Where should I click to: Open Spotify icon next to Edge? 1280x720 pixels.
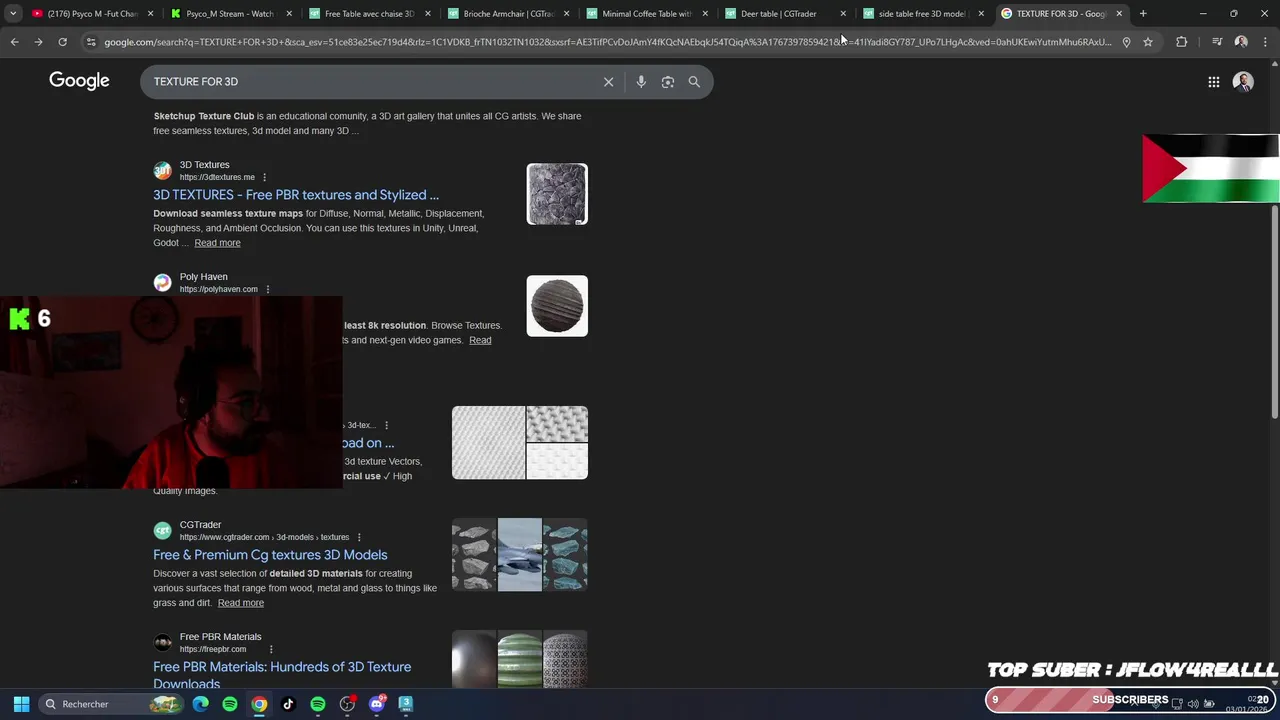pos(230,704)
